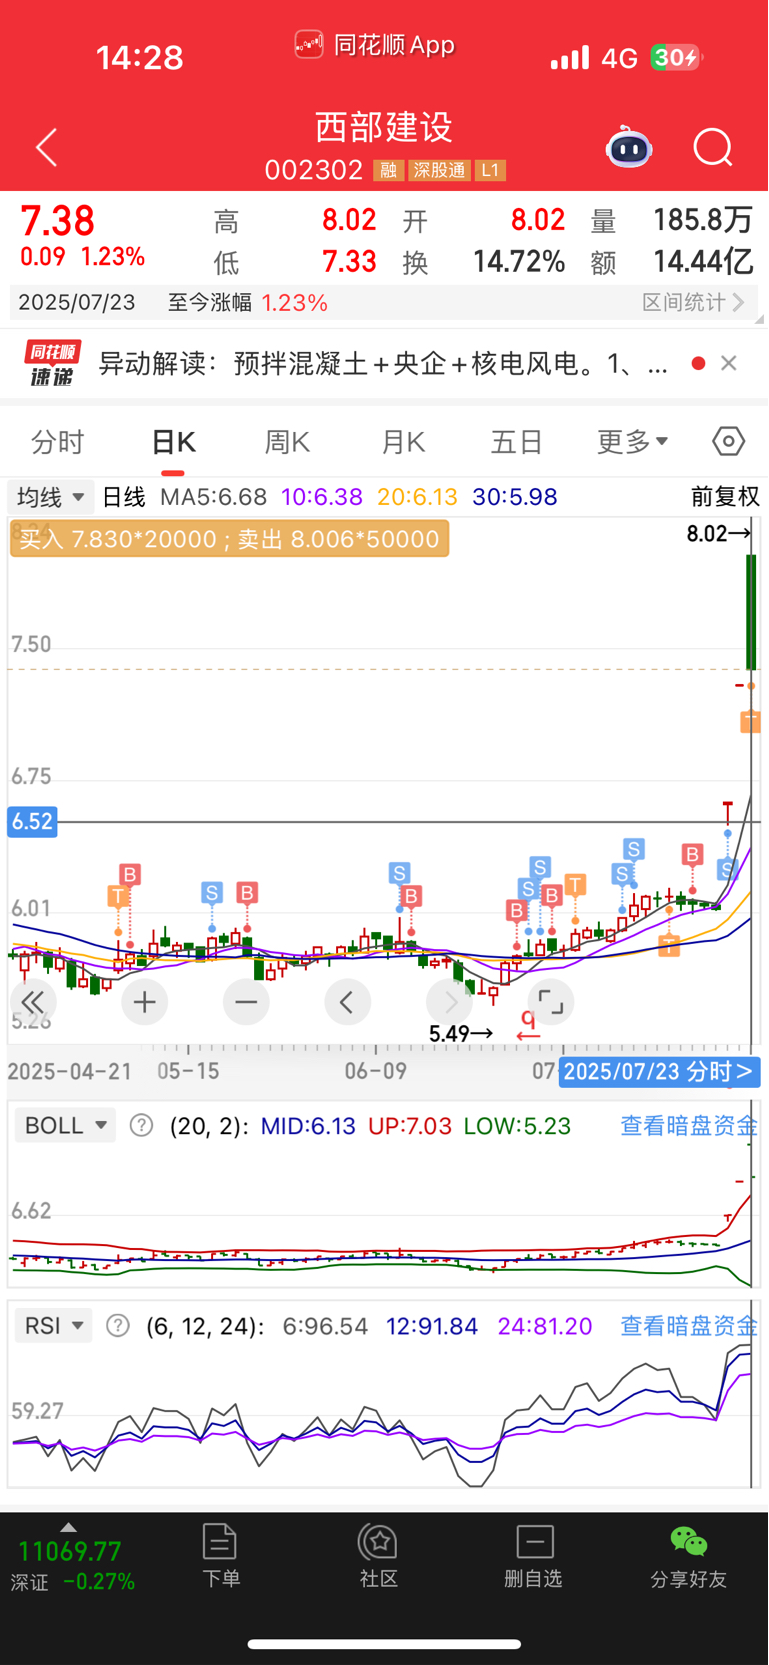
Task: Open 区间统计 range statistics
Action: coord(693,302)
